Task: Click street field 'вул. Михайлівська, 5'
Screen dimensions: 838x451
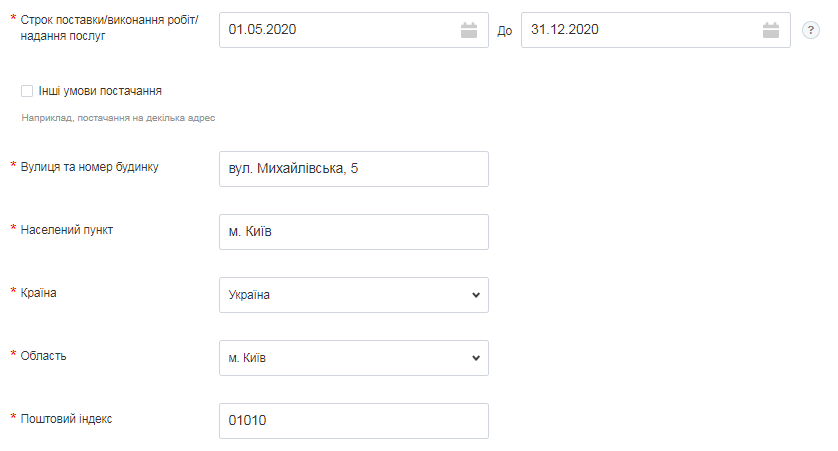Action: [x=353, y=169]
